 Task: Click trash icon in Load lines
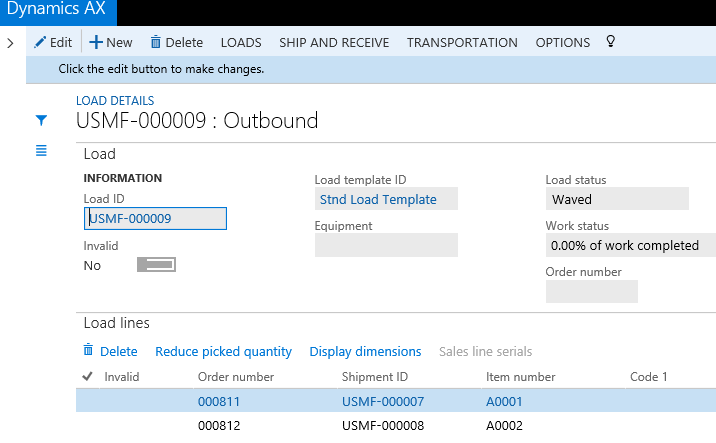88,351
